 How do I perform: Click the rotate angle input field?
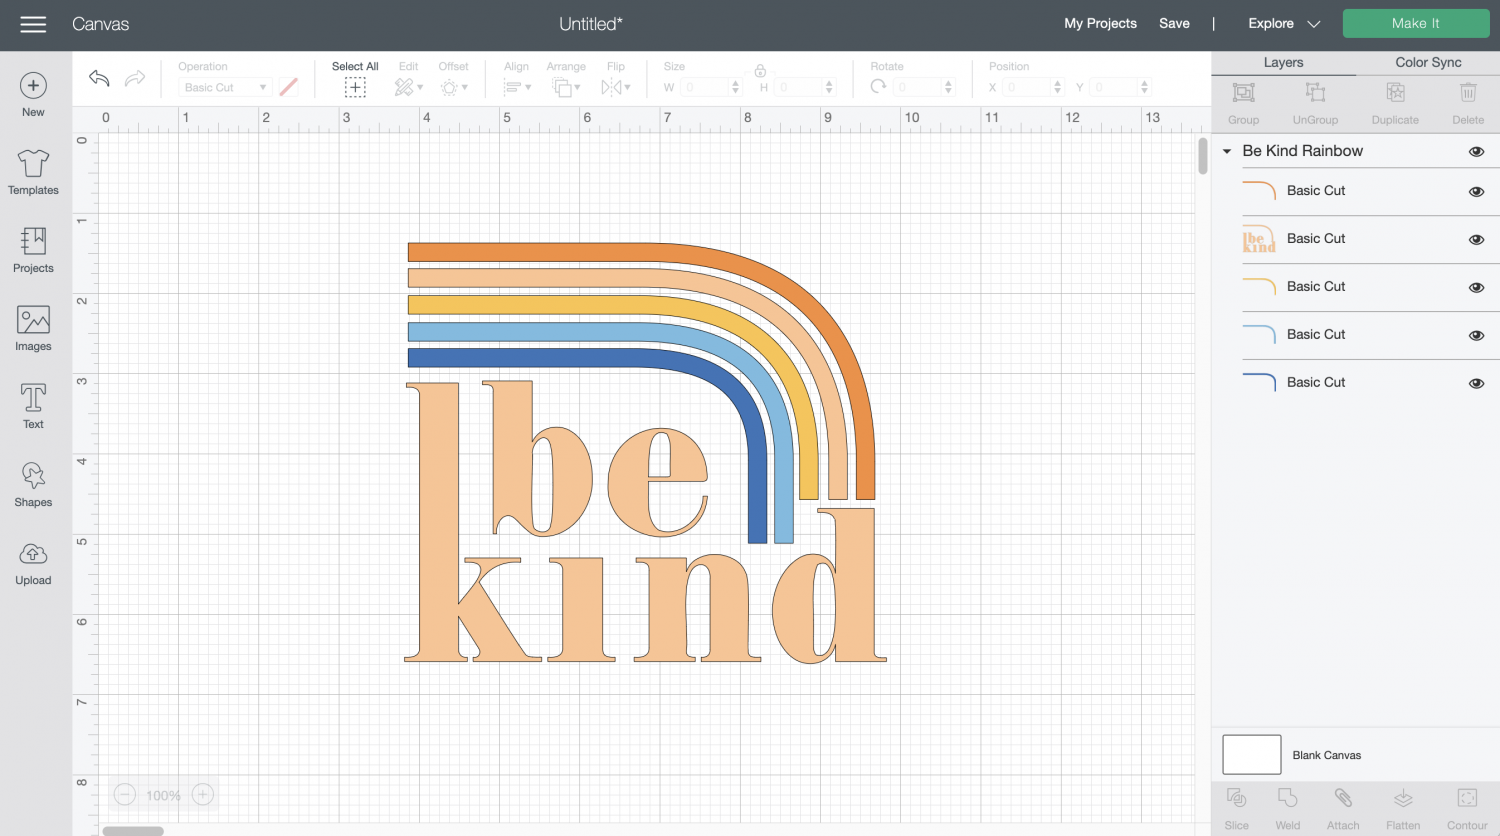[x=917, y=88]
